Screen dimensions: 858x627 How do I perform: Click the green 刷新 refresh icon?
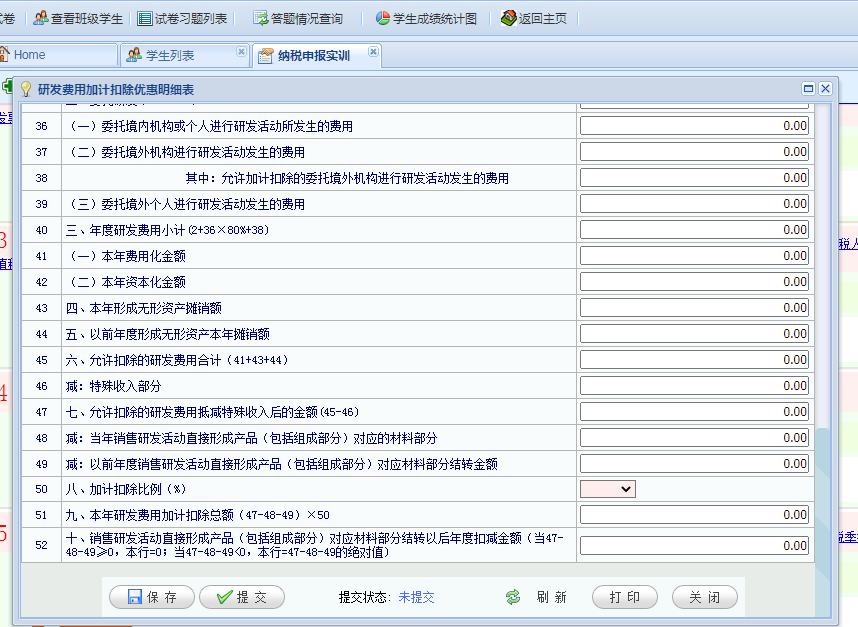pos(513,597)
